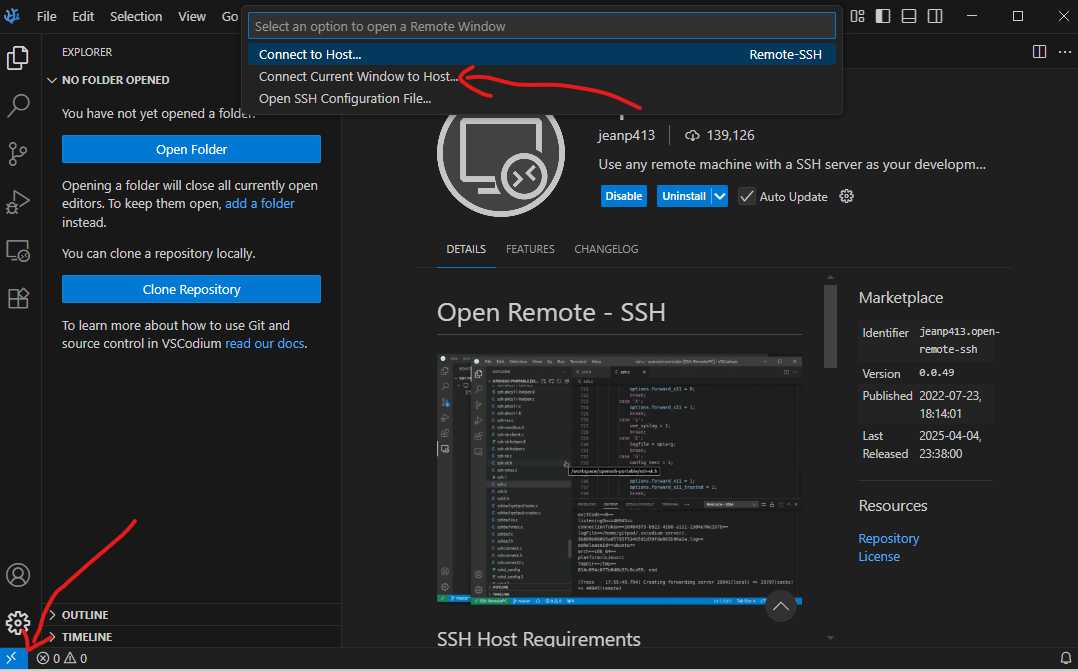Viewport: 1078px width, 671px height.
Task: Click the version value 0.0.49
Action: pos(936,373)
